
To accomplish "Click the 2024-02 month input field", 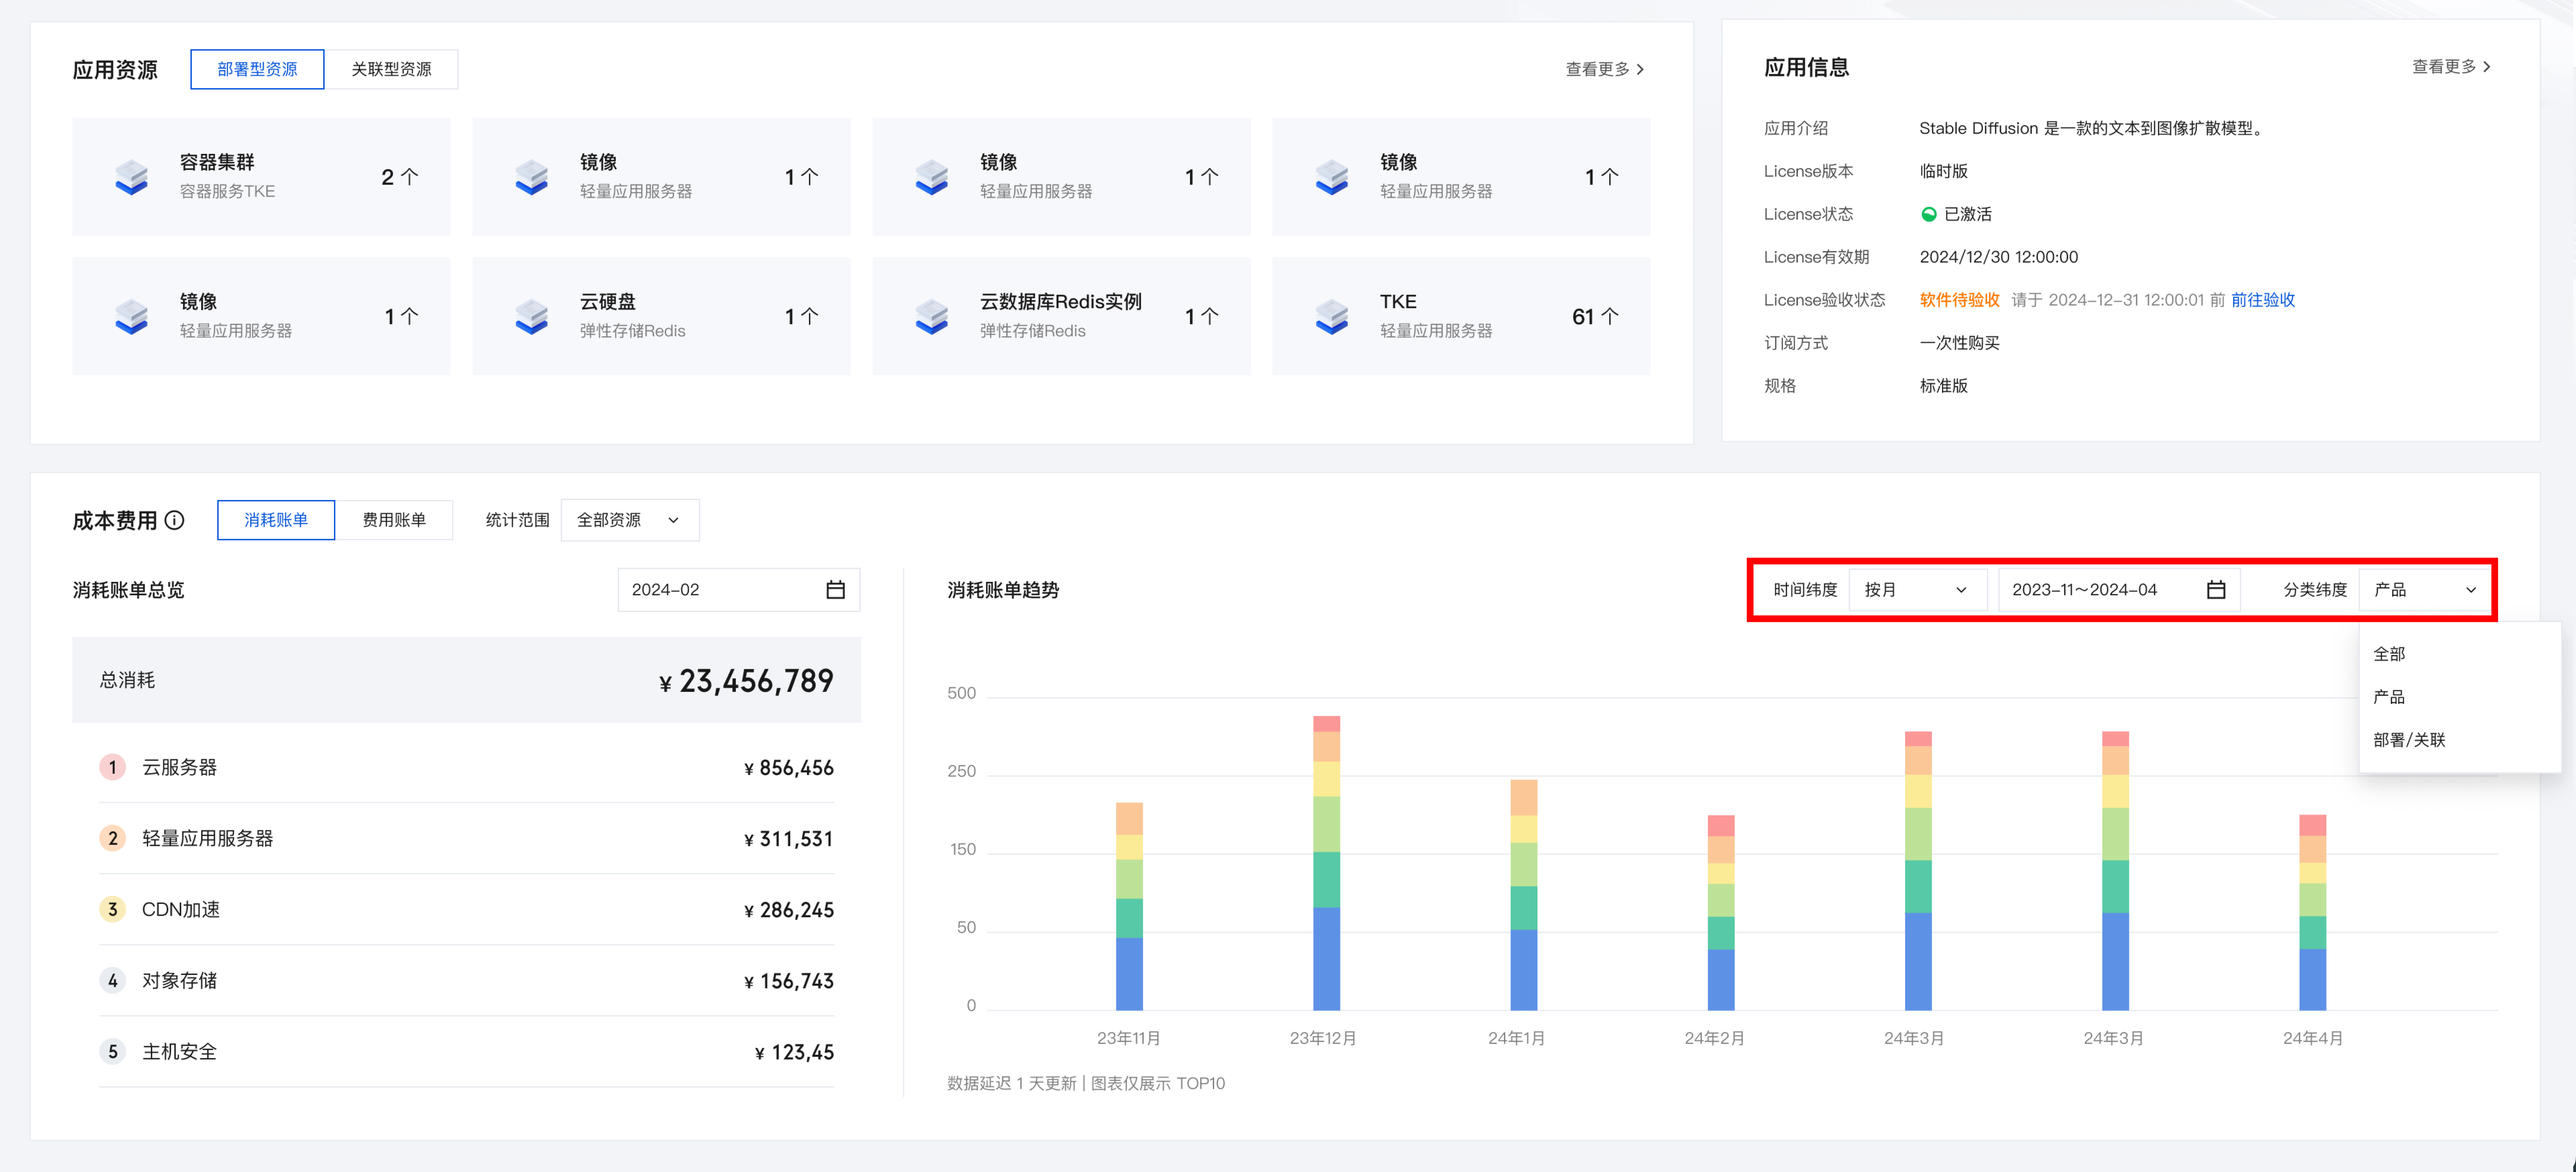I will 739,590.
